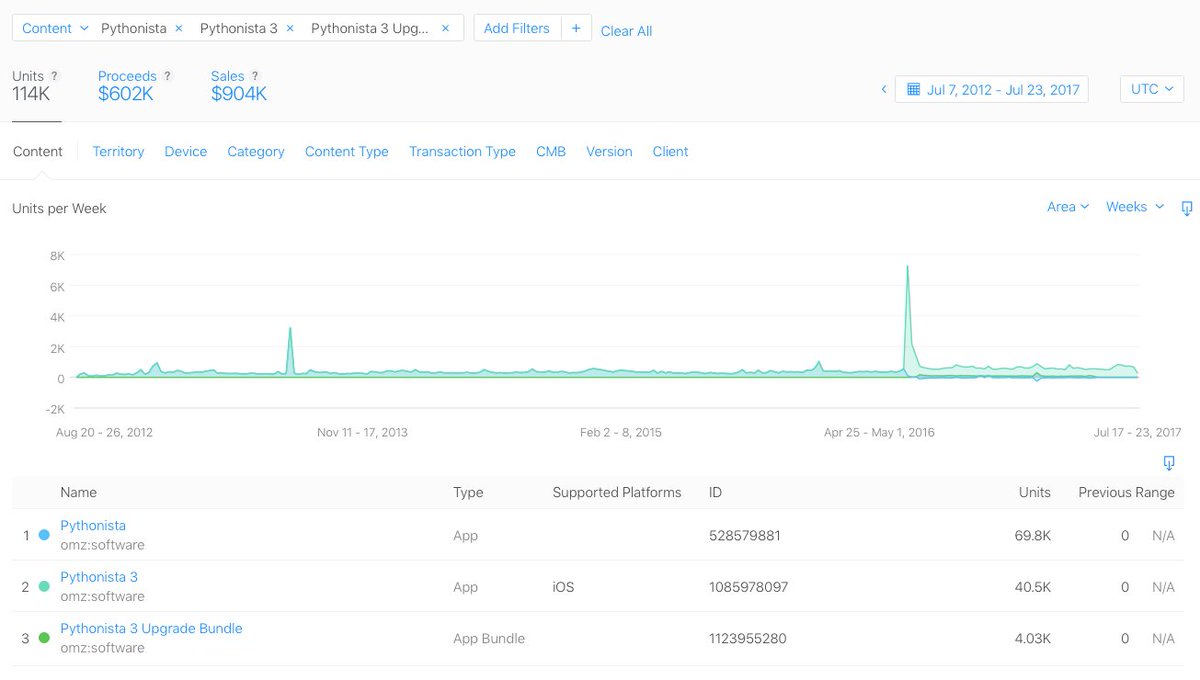
Task: Click the ID column header
Action: (715, 492)
